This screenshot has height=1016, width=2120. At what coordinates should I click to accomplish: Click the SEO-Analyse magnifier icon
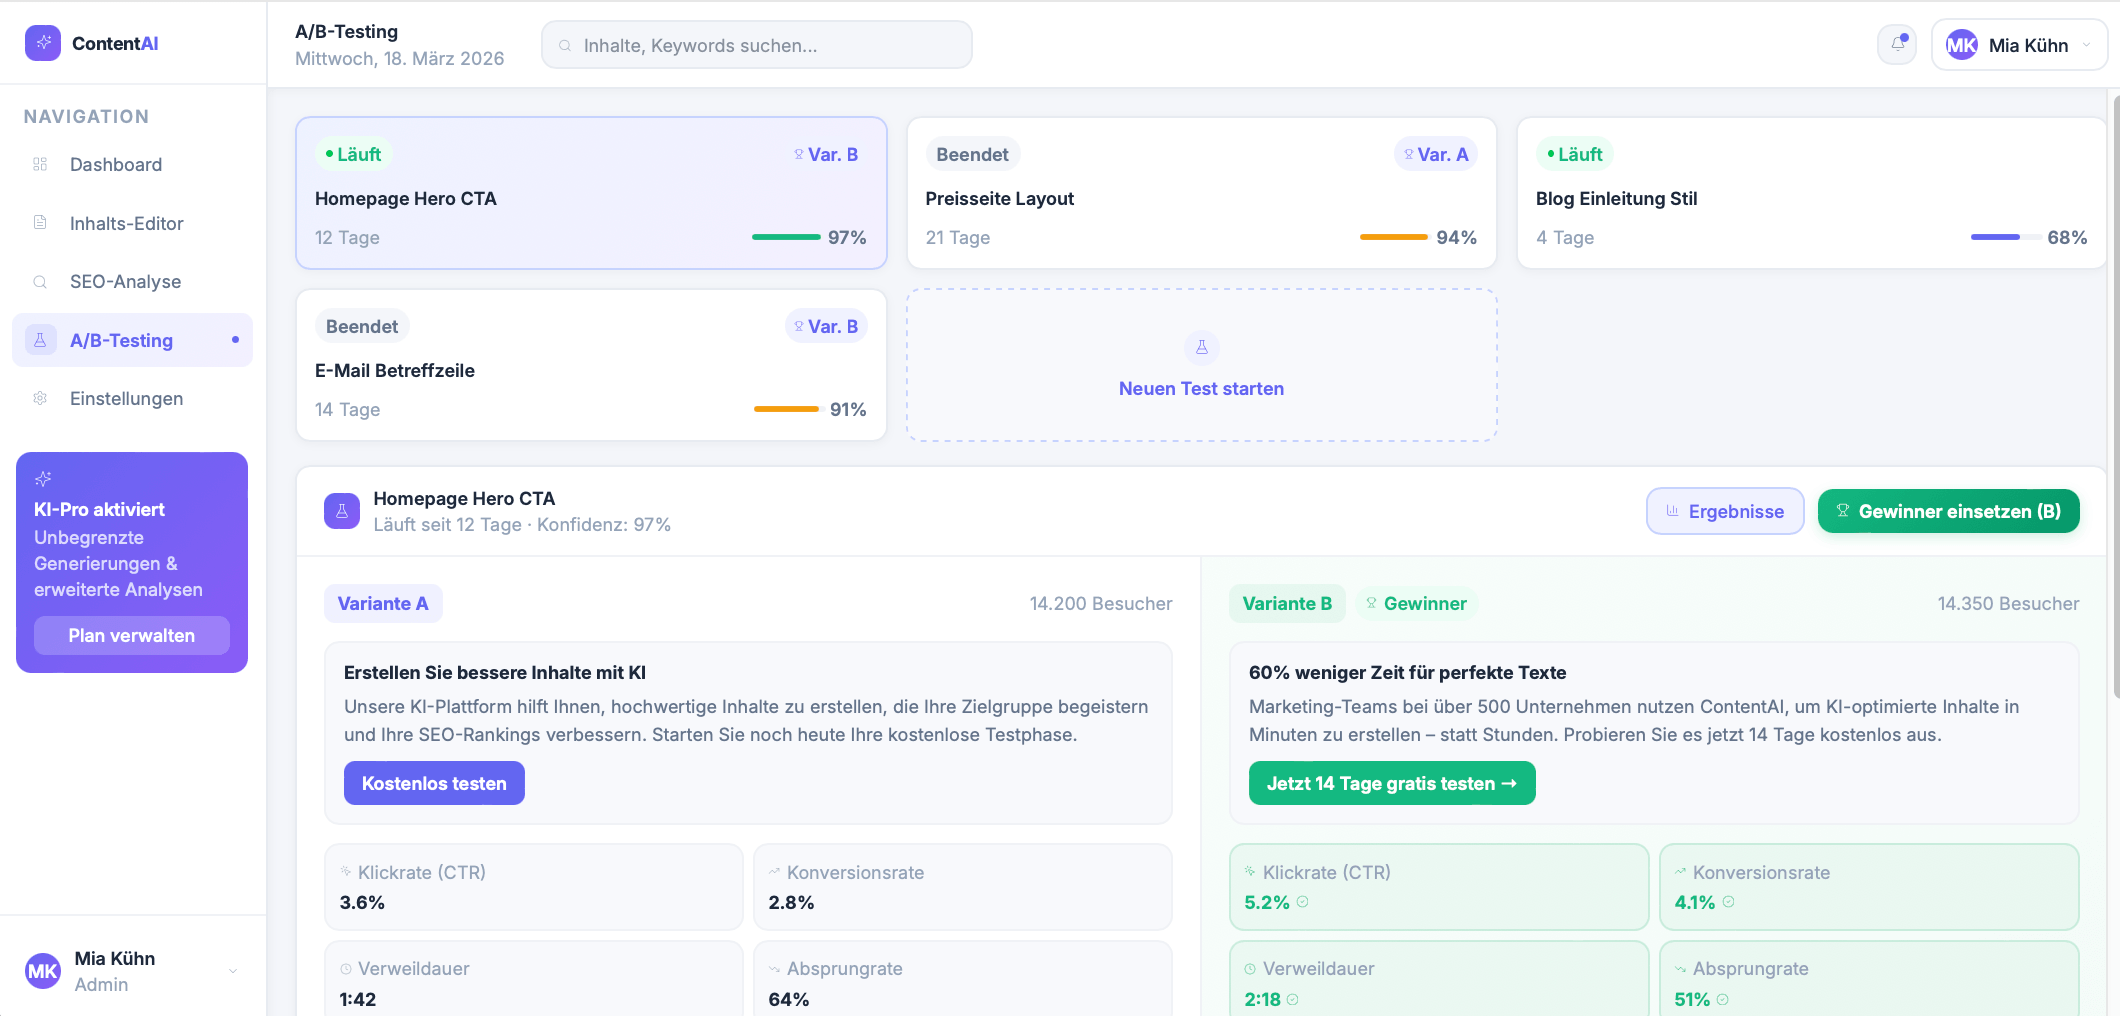[40, 282]
